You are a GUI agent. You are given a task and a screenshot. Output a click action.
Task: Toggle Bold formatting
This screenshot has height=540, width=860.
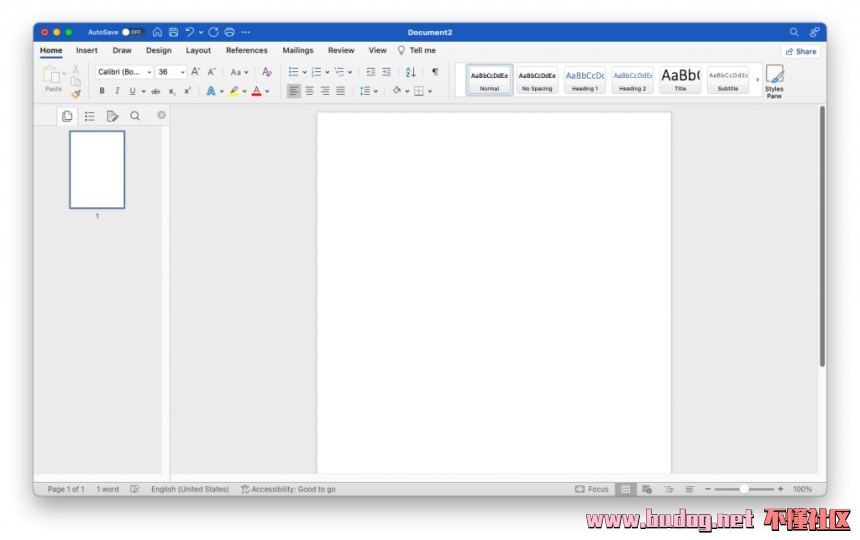point(101,91)
